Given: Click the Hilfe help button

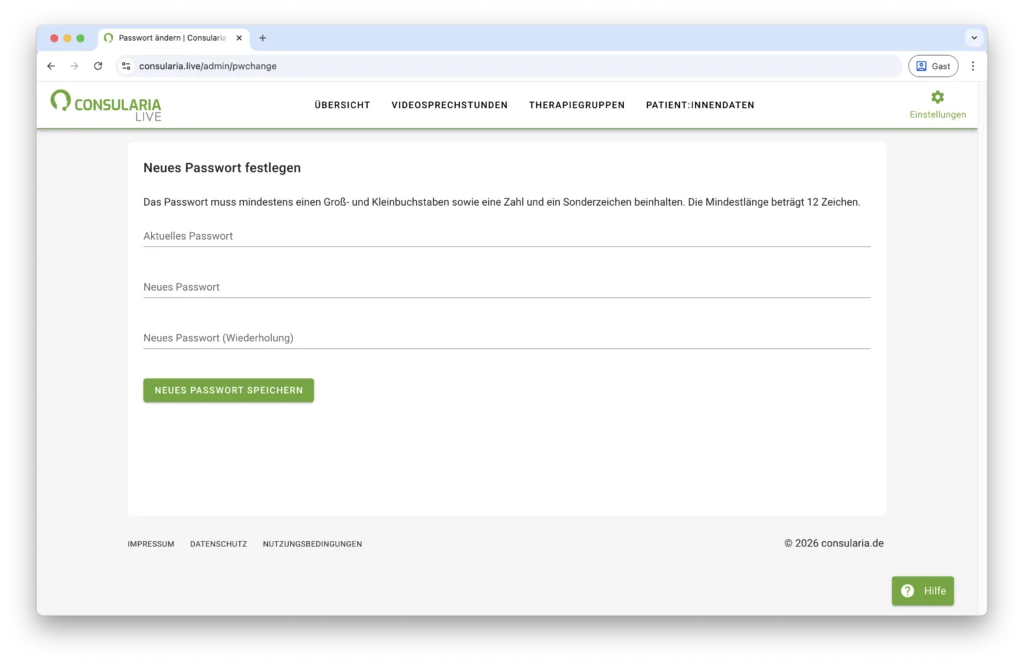Looking at the screenshot, I should tap(922, 591).
